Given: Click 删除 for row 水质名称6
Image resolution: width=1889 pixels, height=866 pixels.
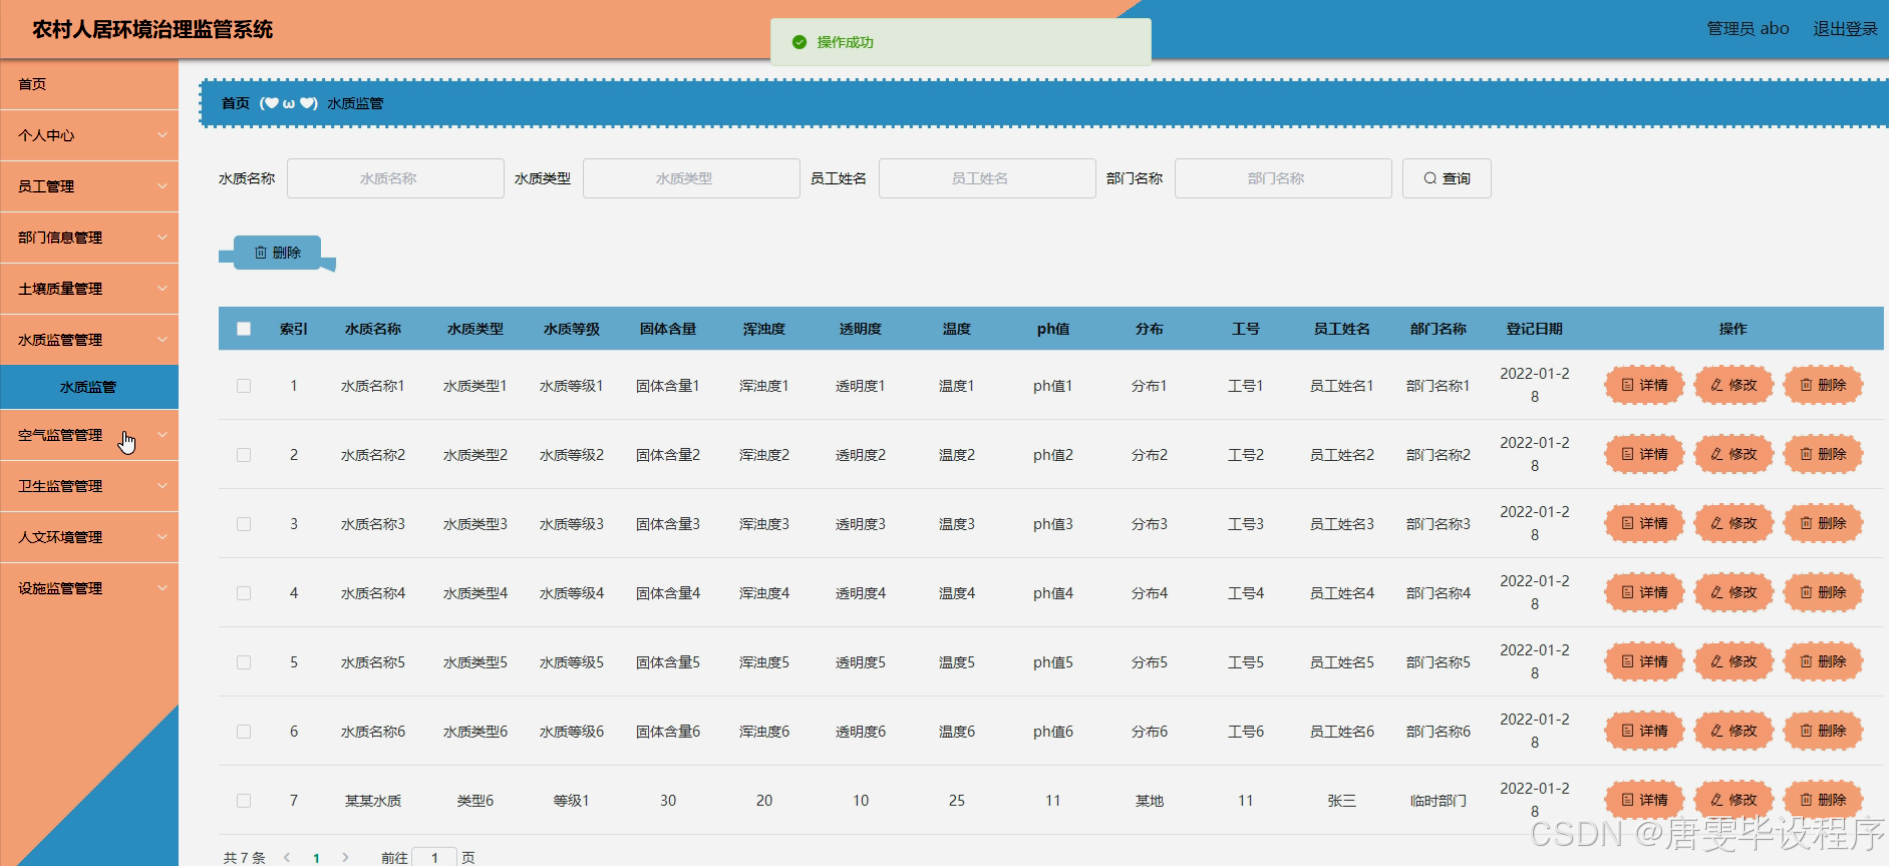Looking at the screenshot, I should coord(1823,730).
